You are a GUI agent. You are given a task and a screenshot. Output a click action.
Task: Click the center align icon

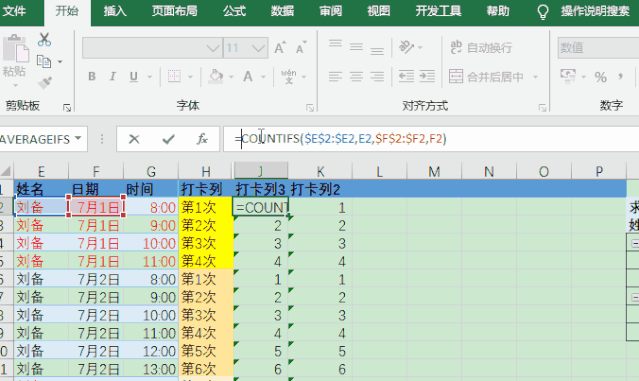[x=356, y=76]
